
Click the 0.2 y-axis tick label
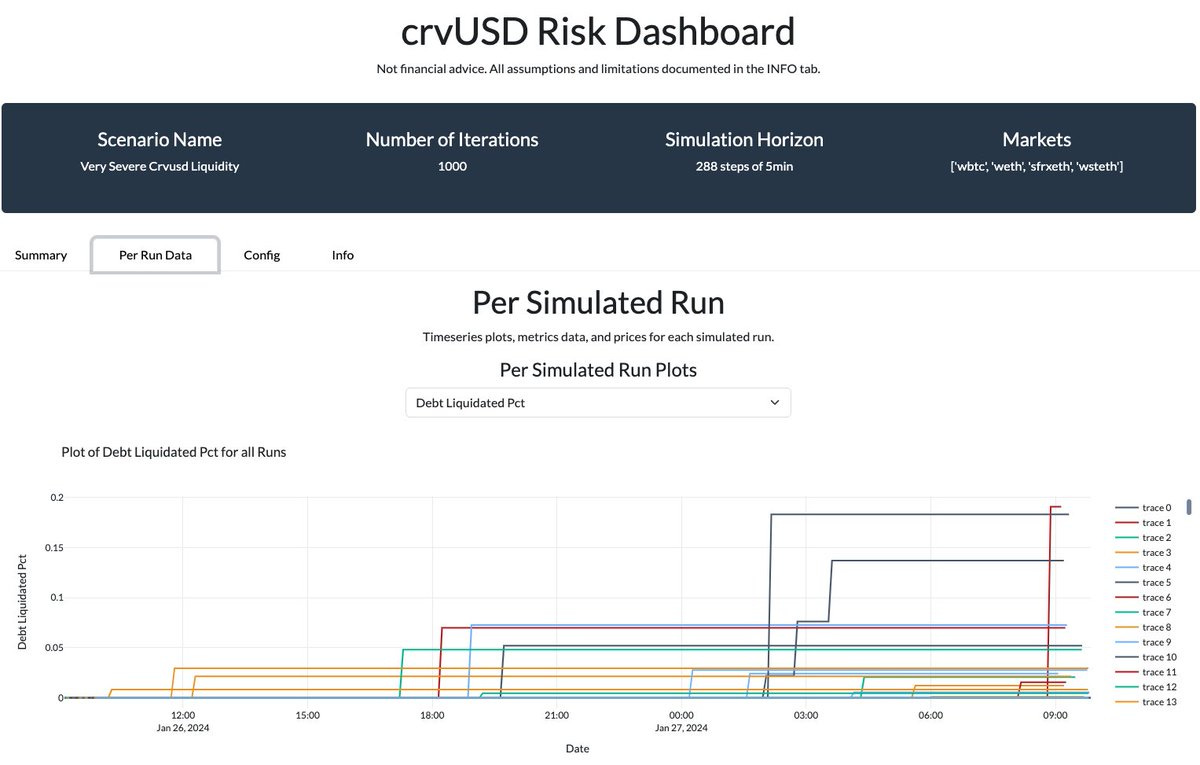pos(56,498)
